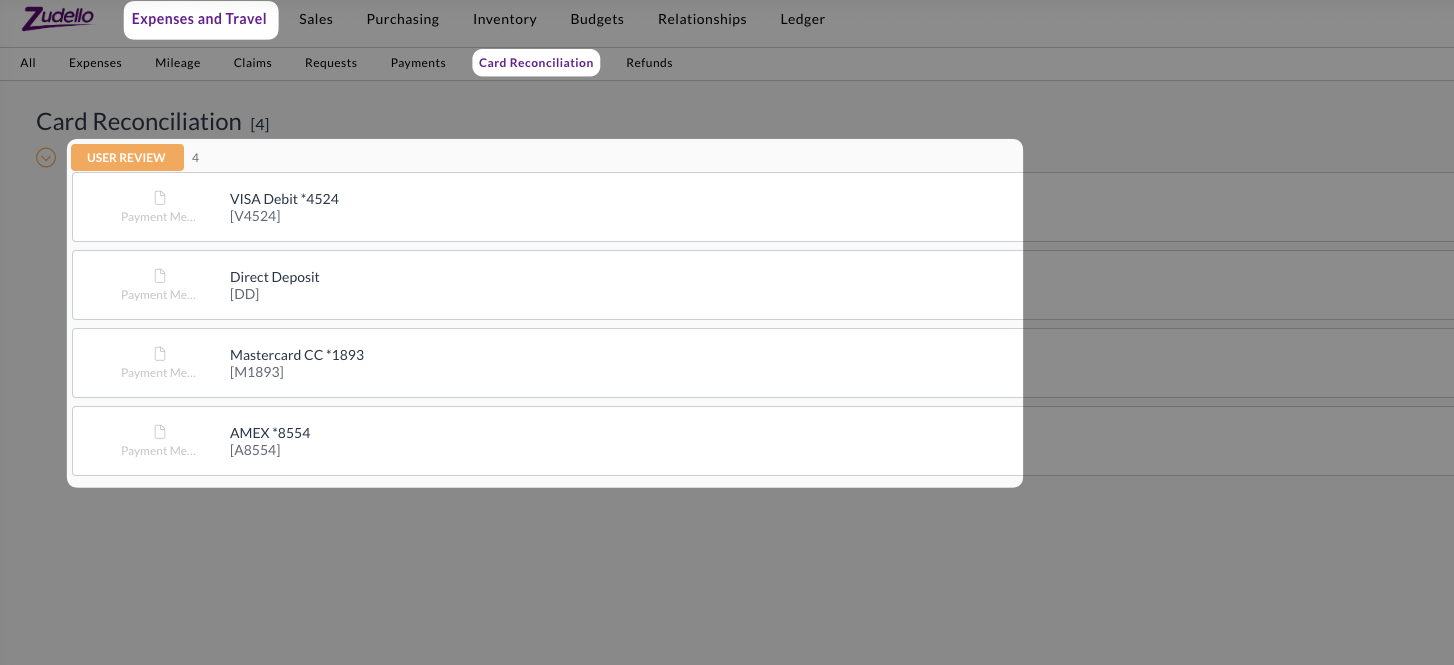Click the document icon for AMEX *8554
Screen dimensions: 1454x665
tap(160, 432)
